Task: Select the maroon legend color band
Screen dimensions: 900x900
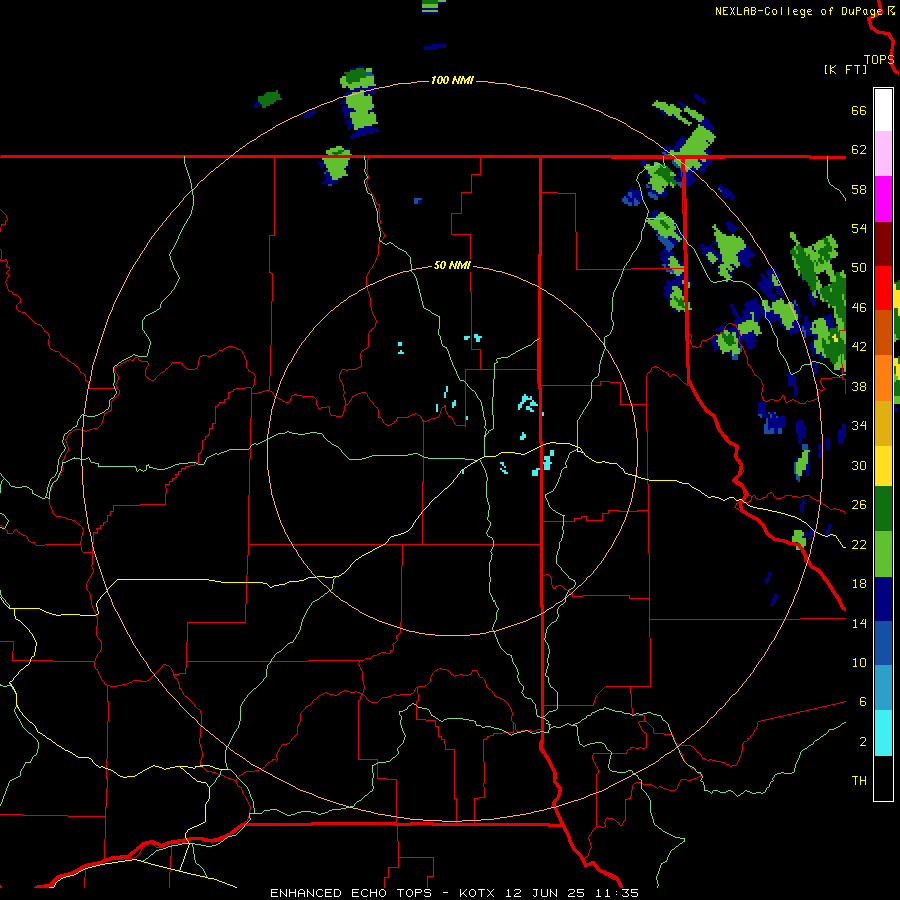Action: click(883, 244)
